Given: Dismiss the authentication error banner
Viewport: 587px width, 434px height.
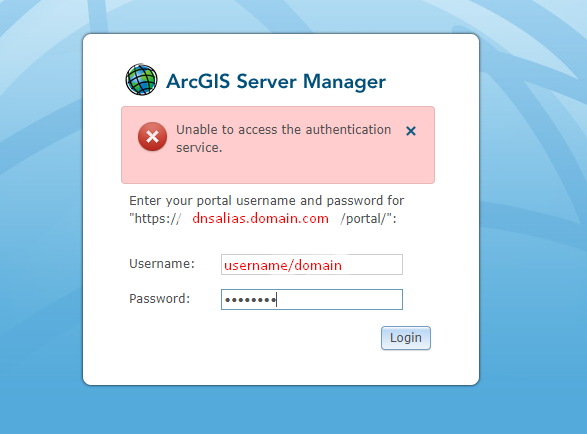Looking at the screenshot, I should [411, 131].
